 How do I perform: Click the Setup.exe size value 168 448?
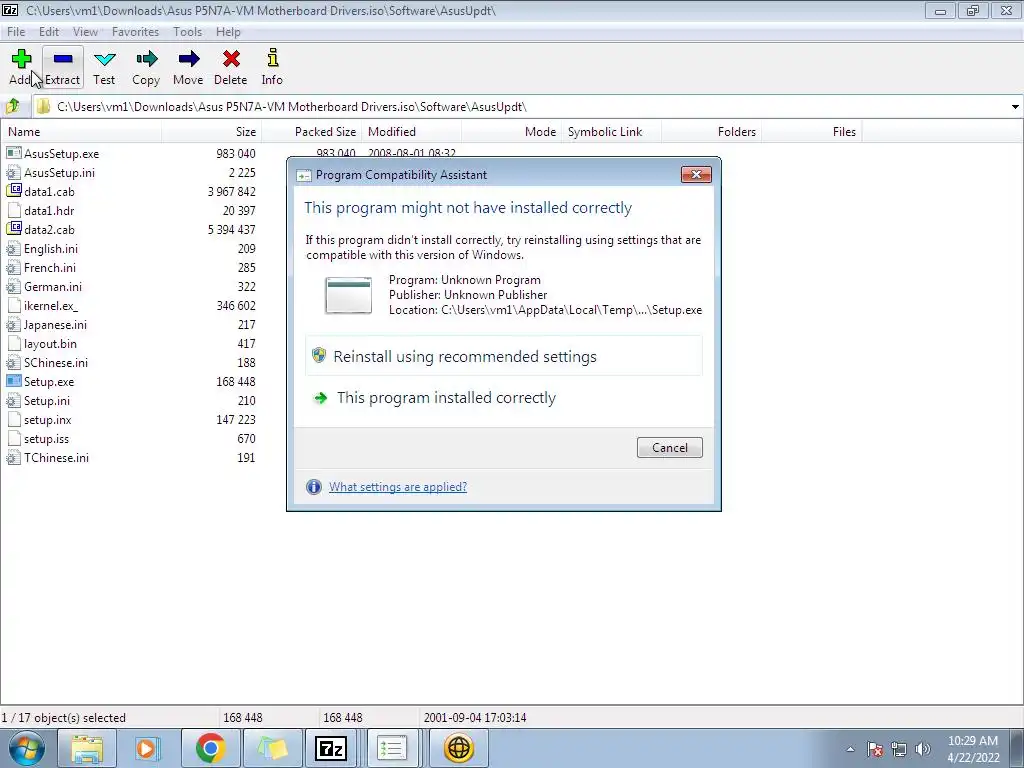[x=236, y=381]
